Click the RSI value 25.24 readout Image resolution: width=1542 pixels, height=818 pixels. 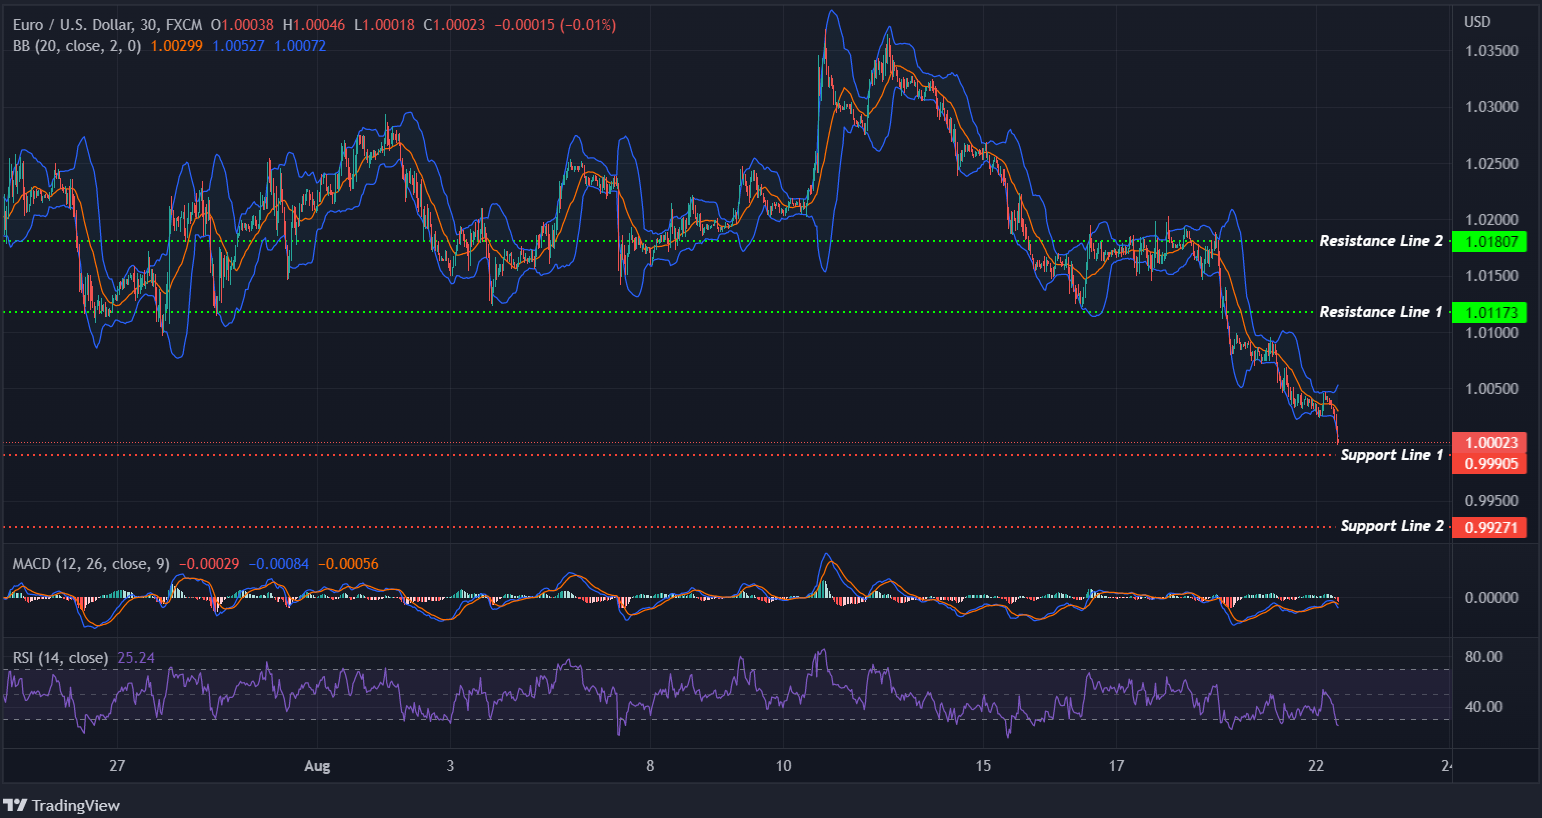pyautogui.click(x=135, y=657)
